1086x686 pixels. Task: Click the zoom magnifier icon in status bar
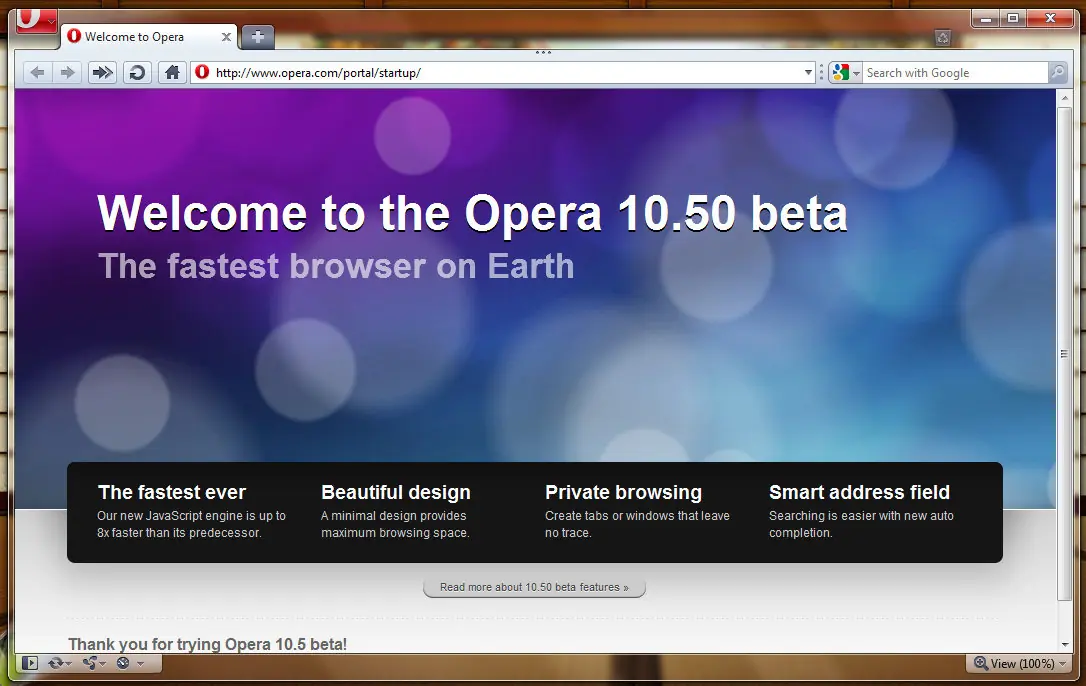tap(981, 663)
